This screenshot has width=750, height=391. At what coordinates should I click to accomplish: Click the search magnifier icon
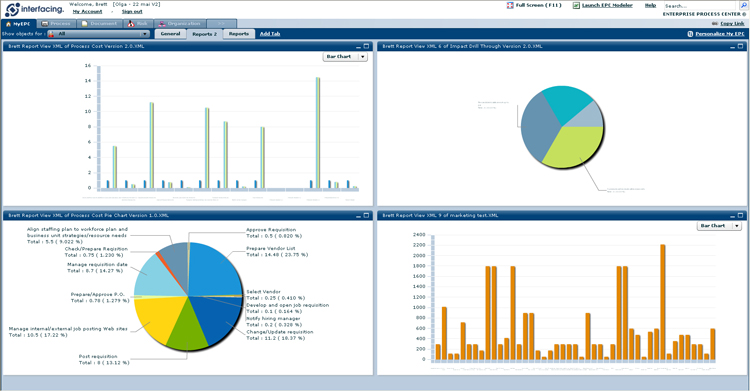743,5
